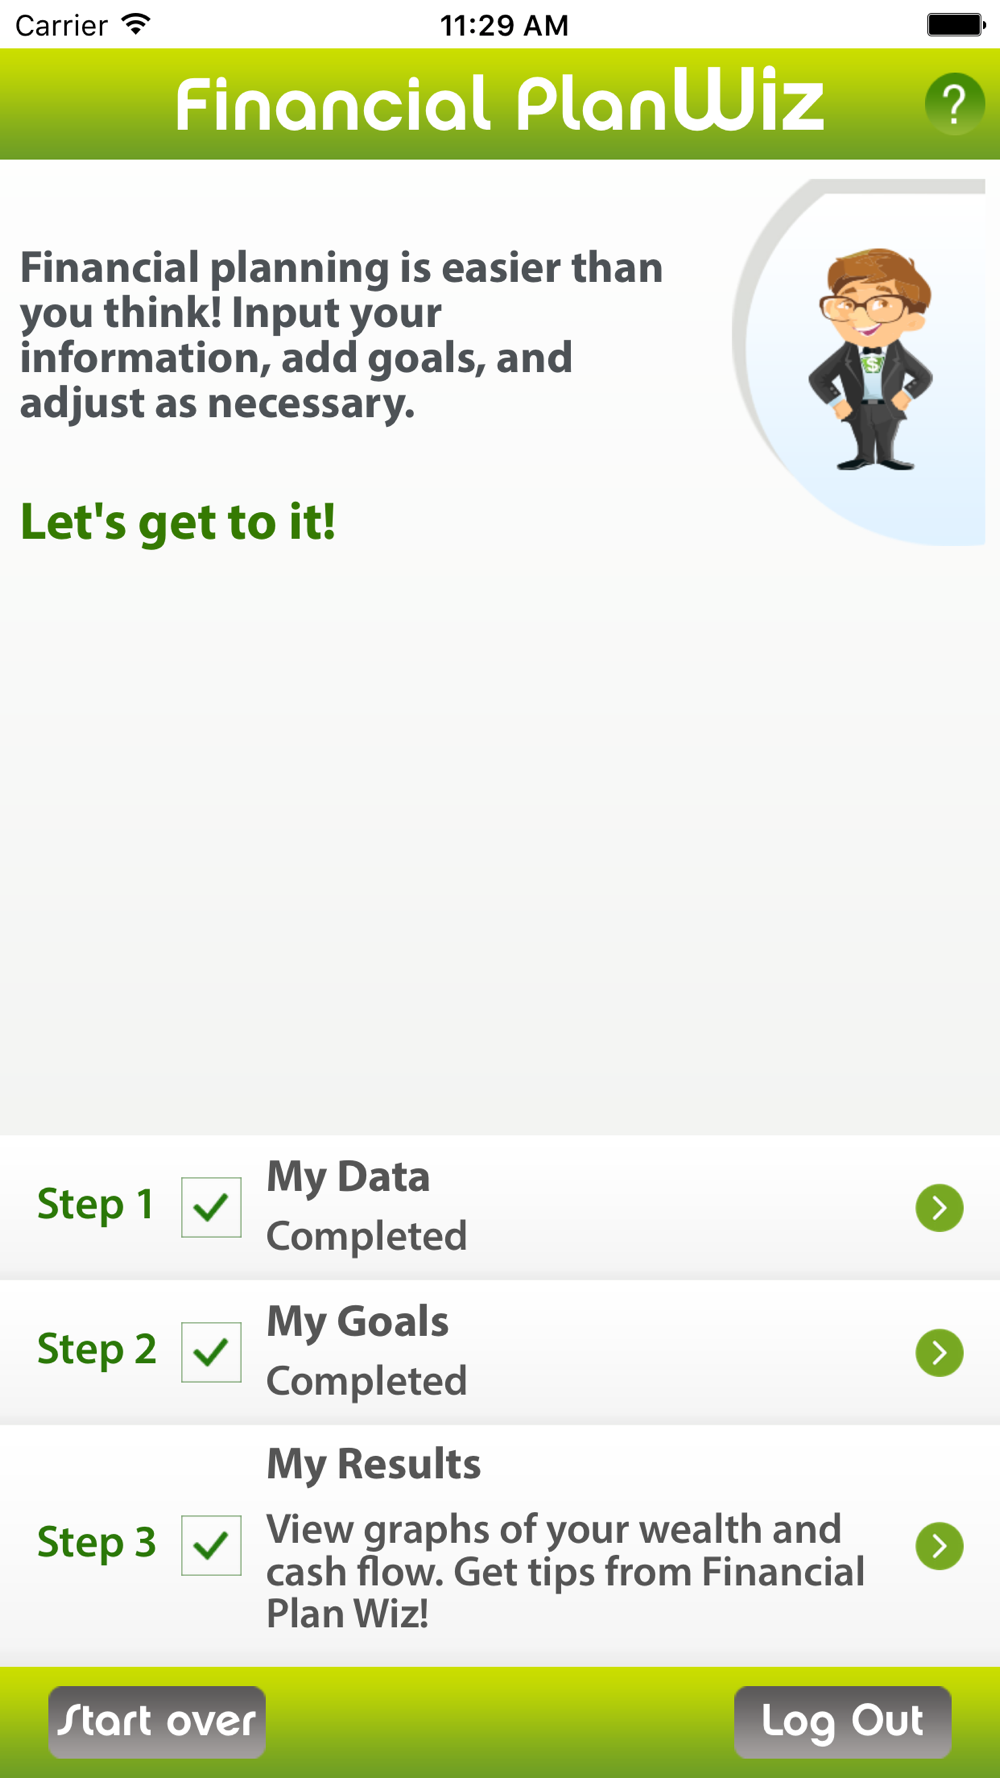Toggle the Step 2 My Goals checkbox
Image resolution: width=1000 pixels, height=1778 pixels.
click(x=211, y=1352)
